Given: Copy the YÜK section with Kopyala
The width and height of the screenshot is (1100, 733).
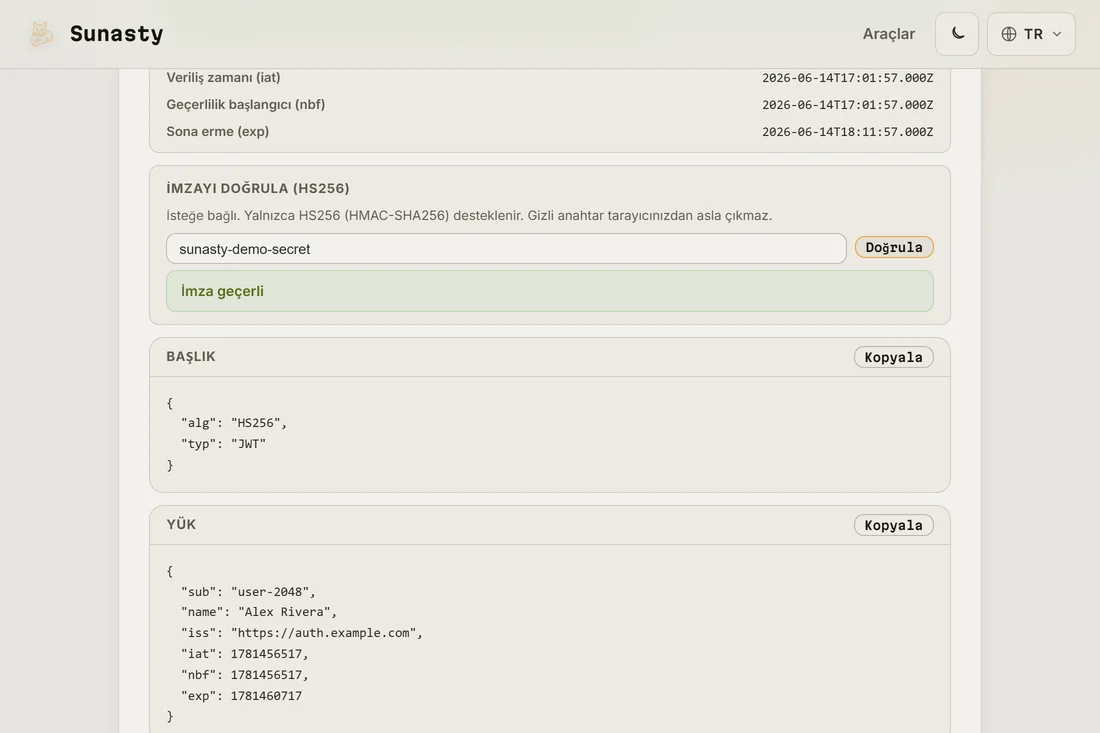Looking at the screenshot, I should click(x=893, y=525).
